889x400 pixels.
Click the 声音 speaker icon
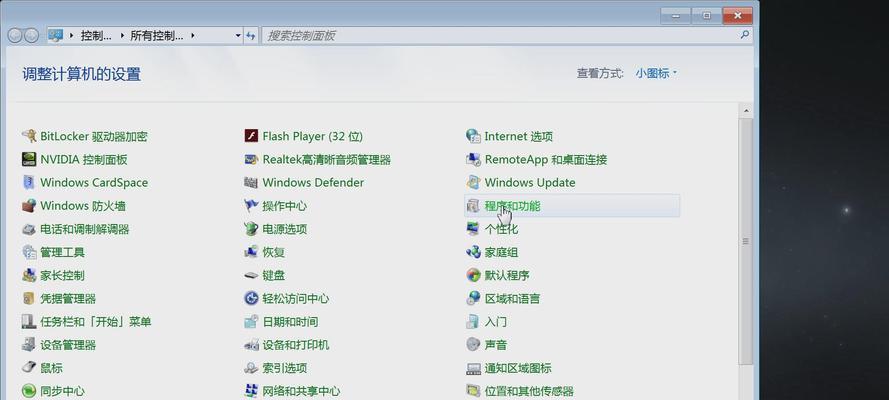pos(473,344)
